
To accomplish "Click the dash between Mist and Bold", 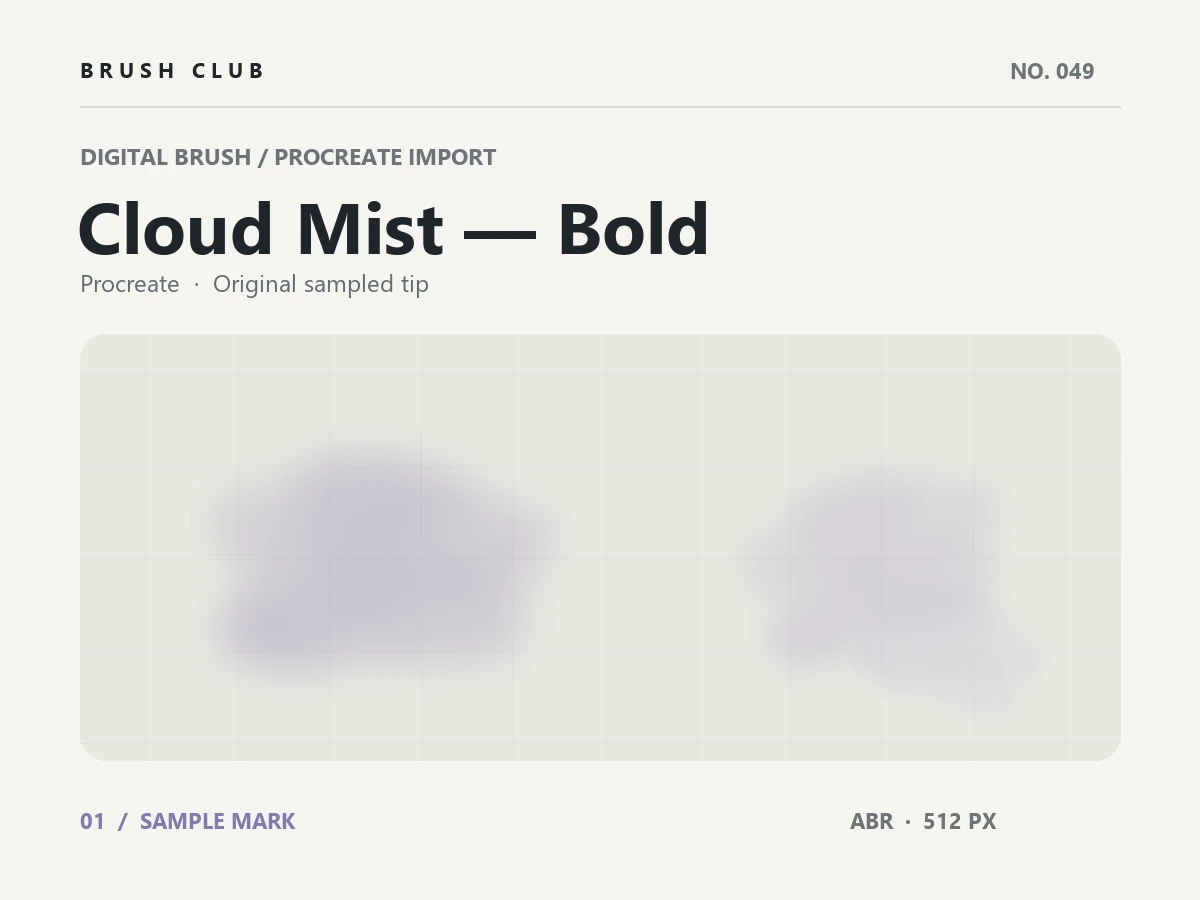I will (500, 233).
